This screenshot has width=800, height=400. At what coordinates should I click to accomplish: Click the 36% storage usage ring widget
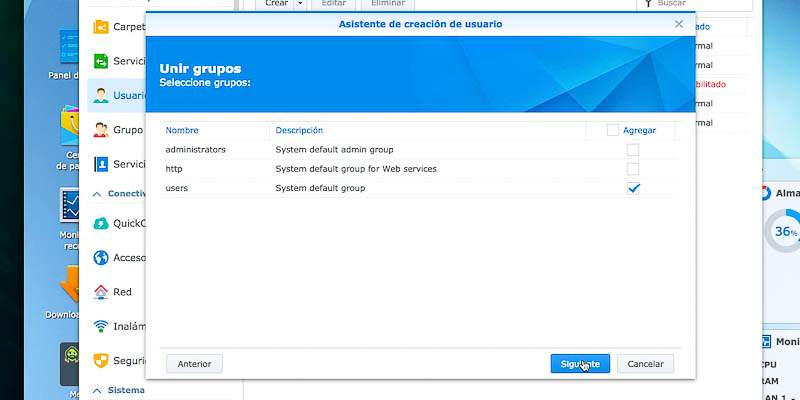[783, 231]
